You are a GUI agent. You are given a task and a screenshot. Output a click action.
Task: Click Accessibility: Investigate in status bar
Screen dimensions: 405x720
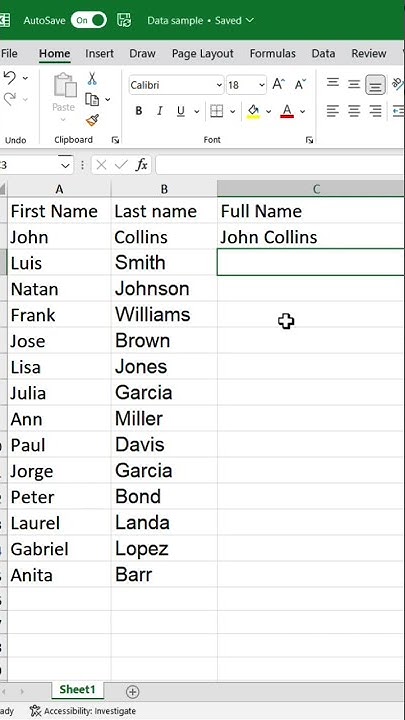tap(83, 711)
